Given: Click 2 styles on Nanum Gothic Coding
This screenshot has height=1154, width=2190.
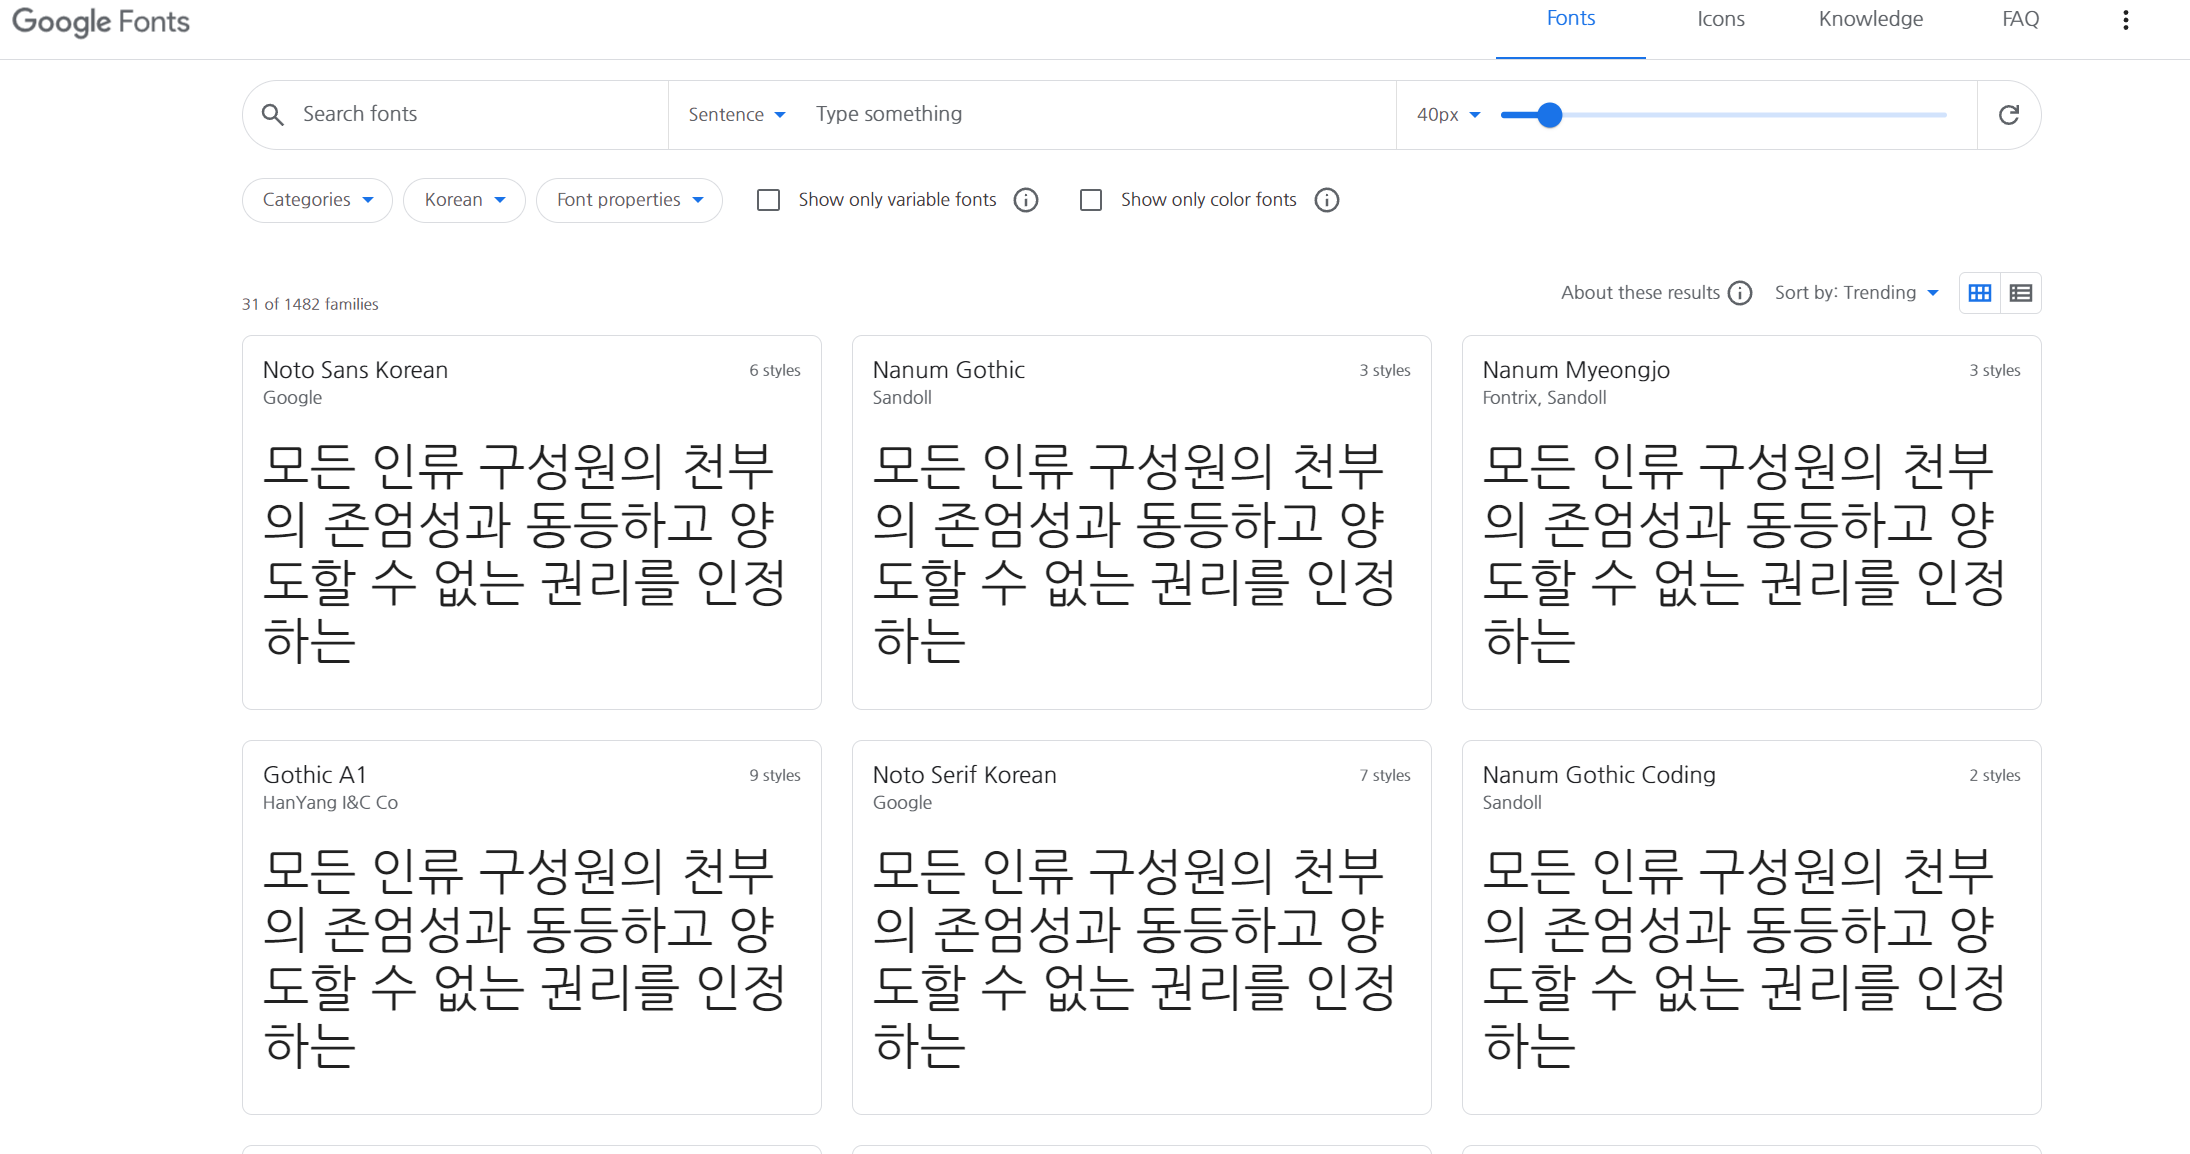Looking at the screenshot, I should [1995, 776].
